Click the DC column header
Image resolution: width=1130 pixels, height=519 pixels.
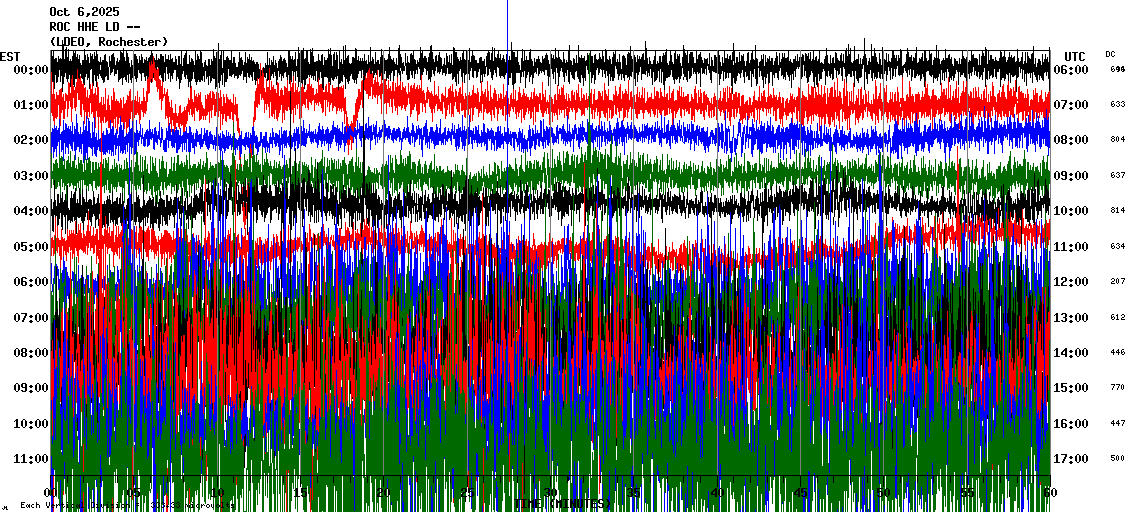1110,54
